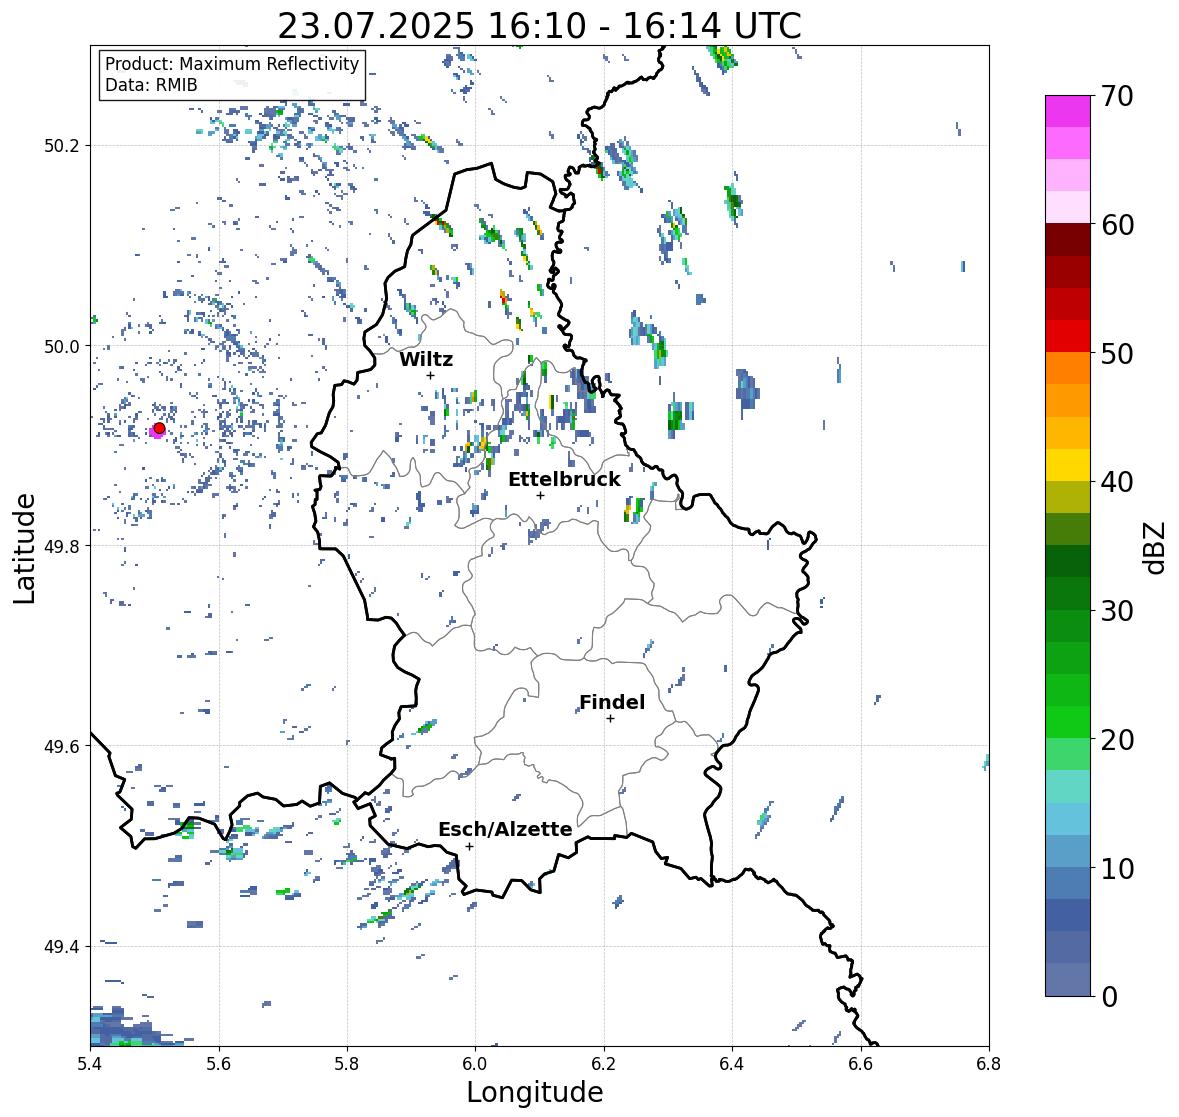Click the Esch/Alzette city label
Screen dimensions: 1179x1117
point(505,829)
